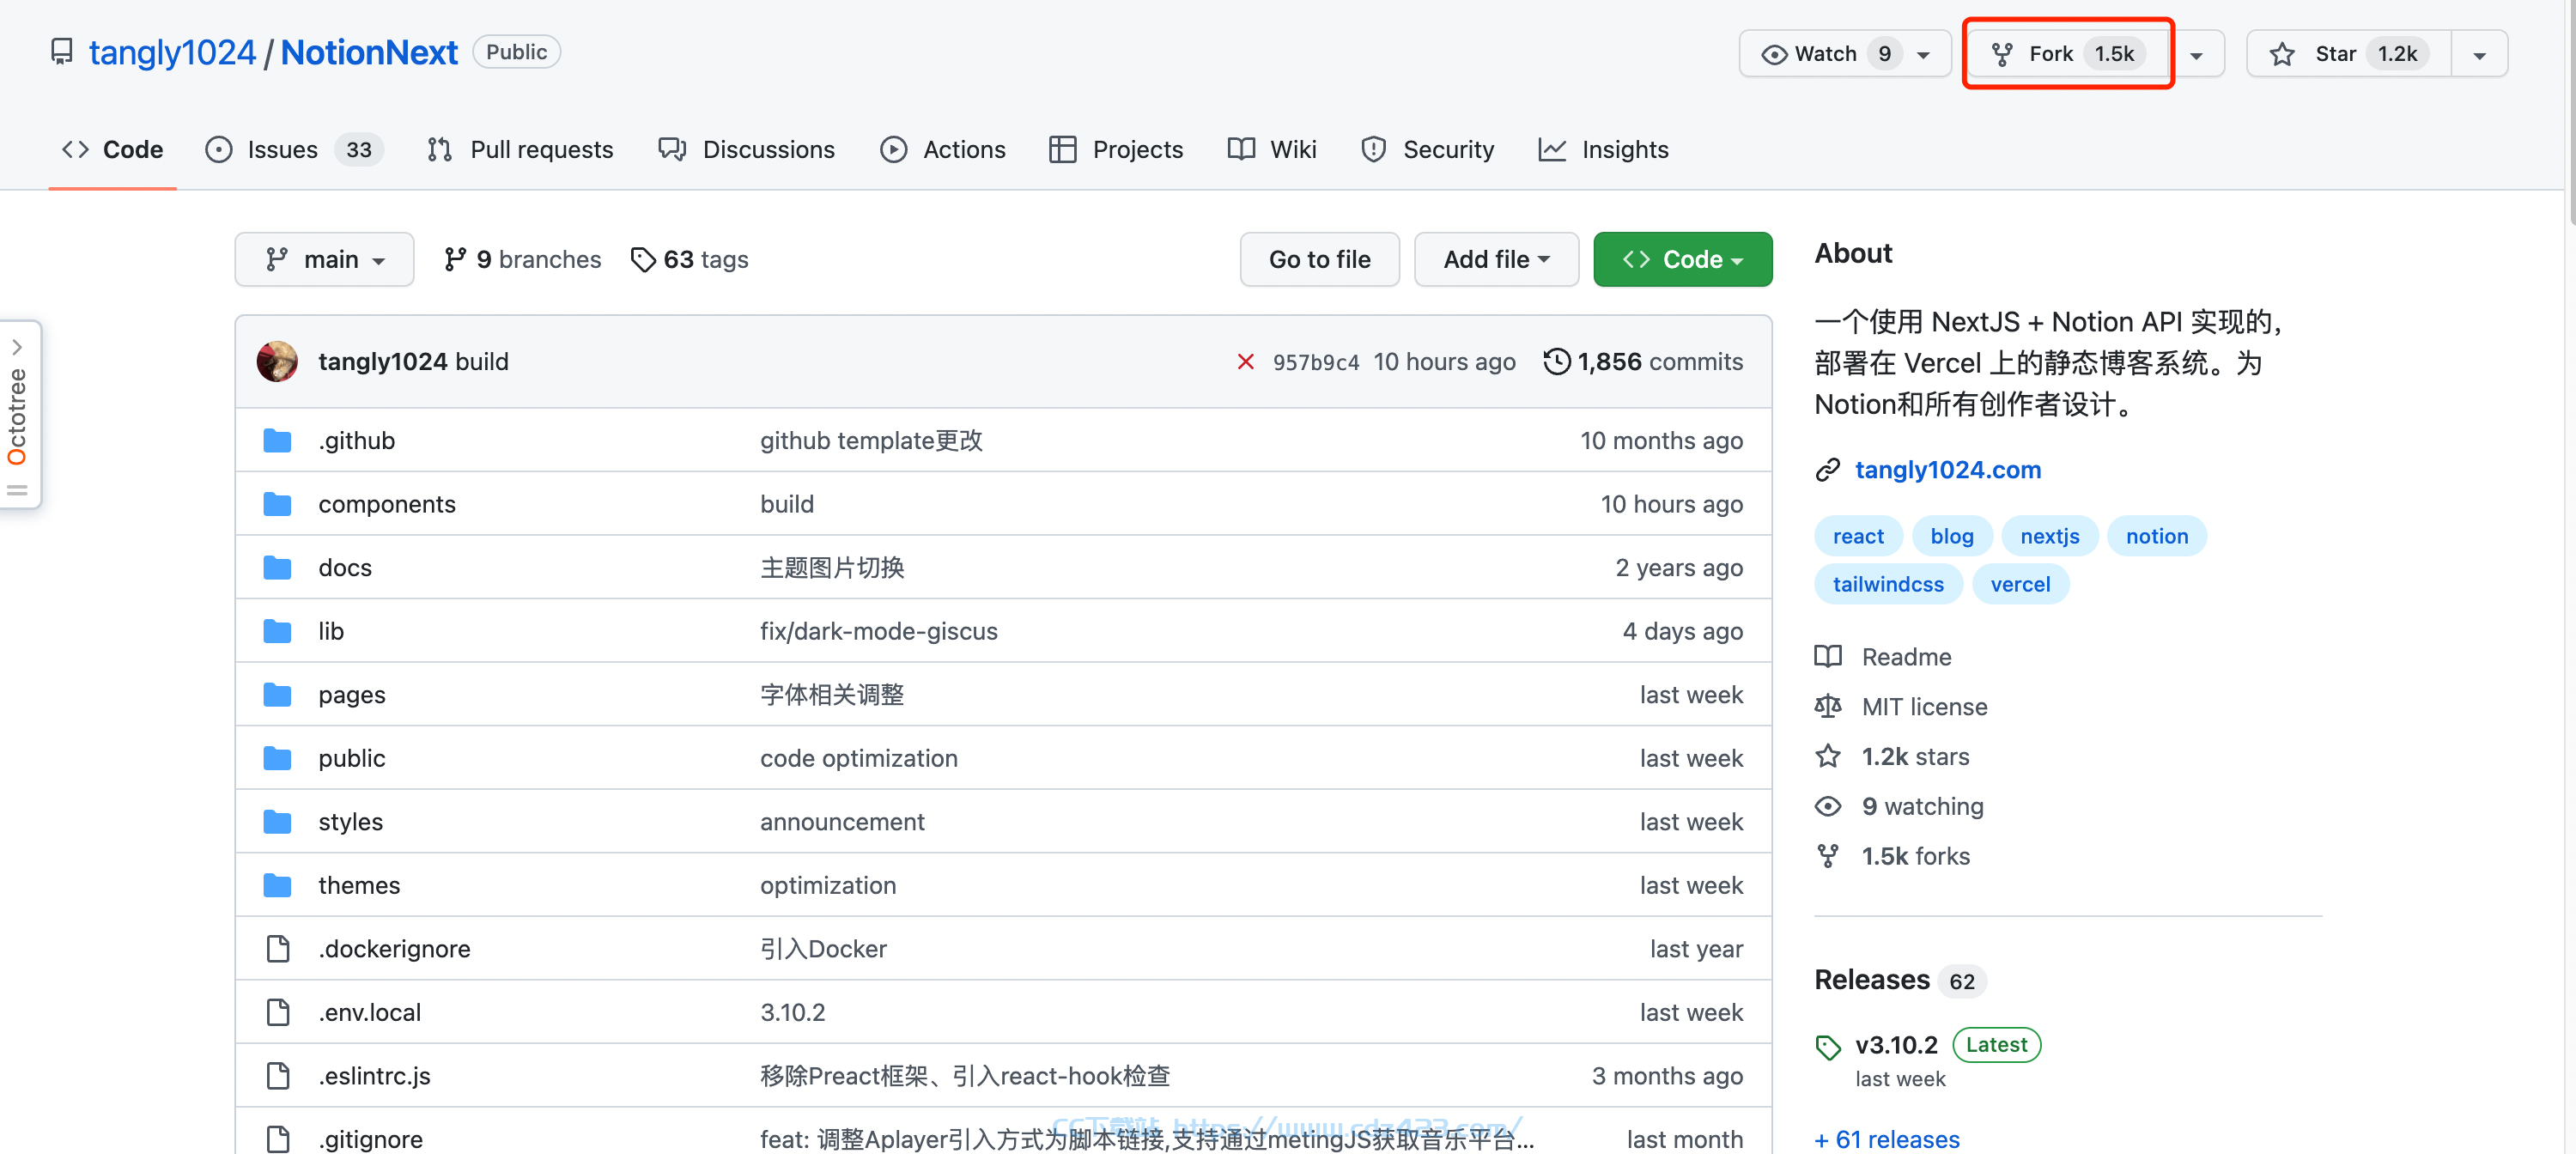Click tangly1024's avatar thumbnail
The image size is (2576, 1154).
pyautogui.click(x=277, y=361)
